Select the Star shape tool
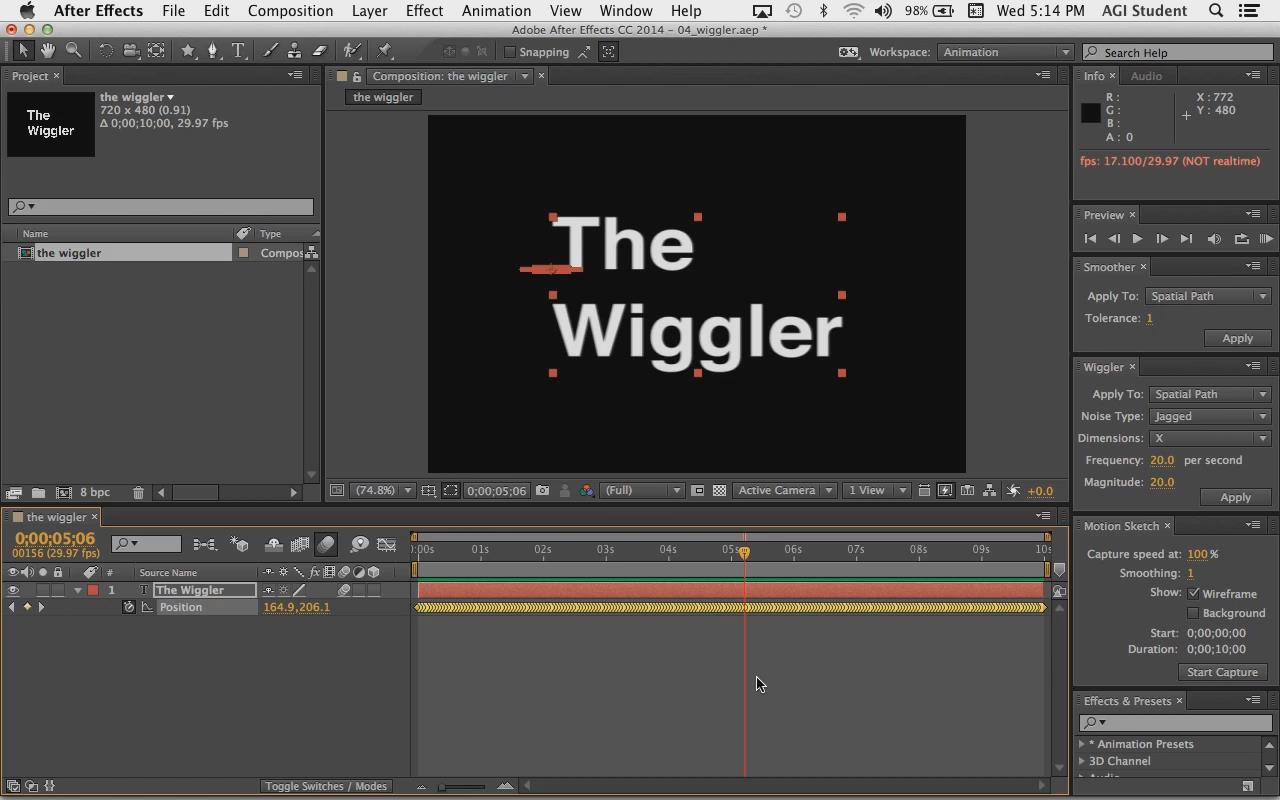Image resolution: width=1280 pixels, height=800 pixels. (188, 51)
